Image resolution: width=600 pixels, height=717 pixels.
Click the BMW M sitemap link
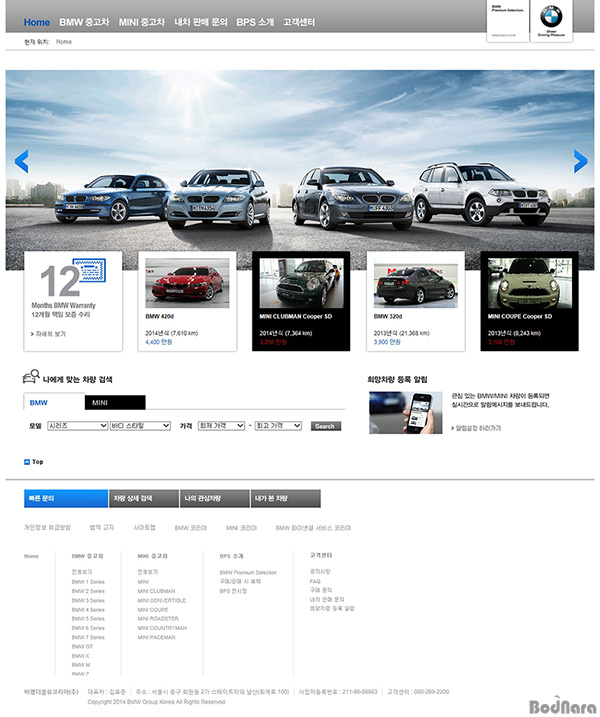click(81, 665)
